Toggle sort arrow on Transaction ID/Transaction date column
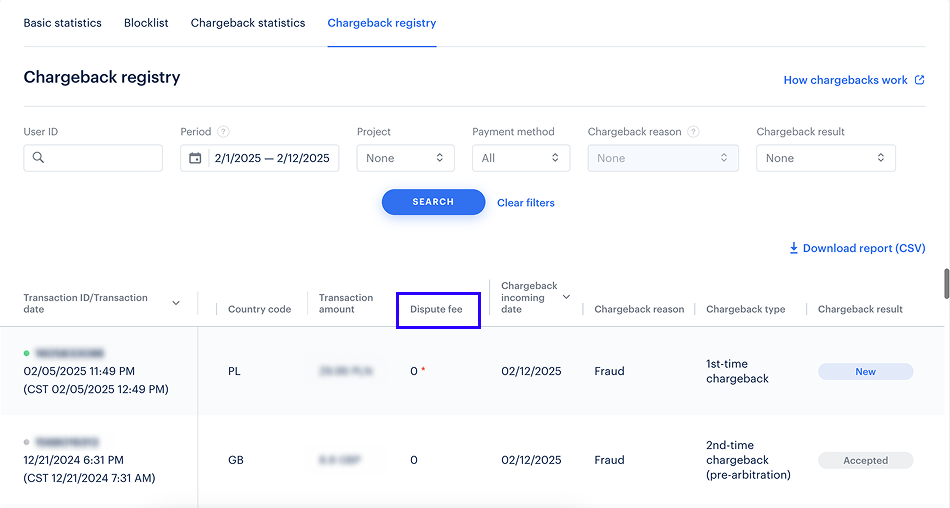This screenshot has width=950, height=508. [x=176, y=303]
